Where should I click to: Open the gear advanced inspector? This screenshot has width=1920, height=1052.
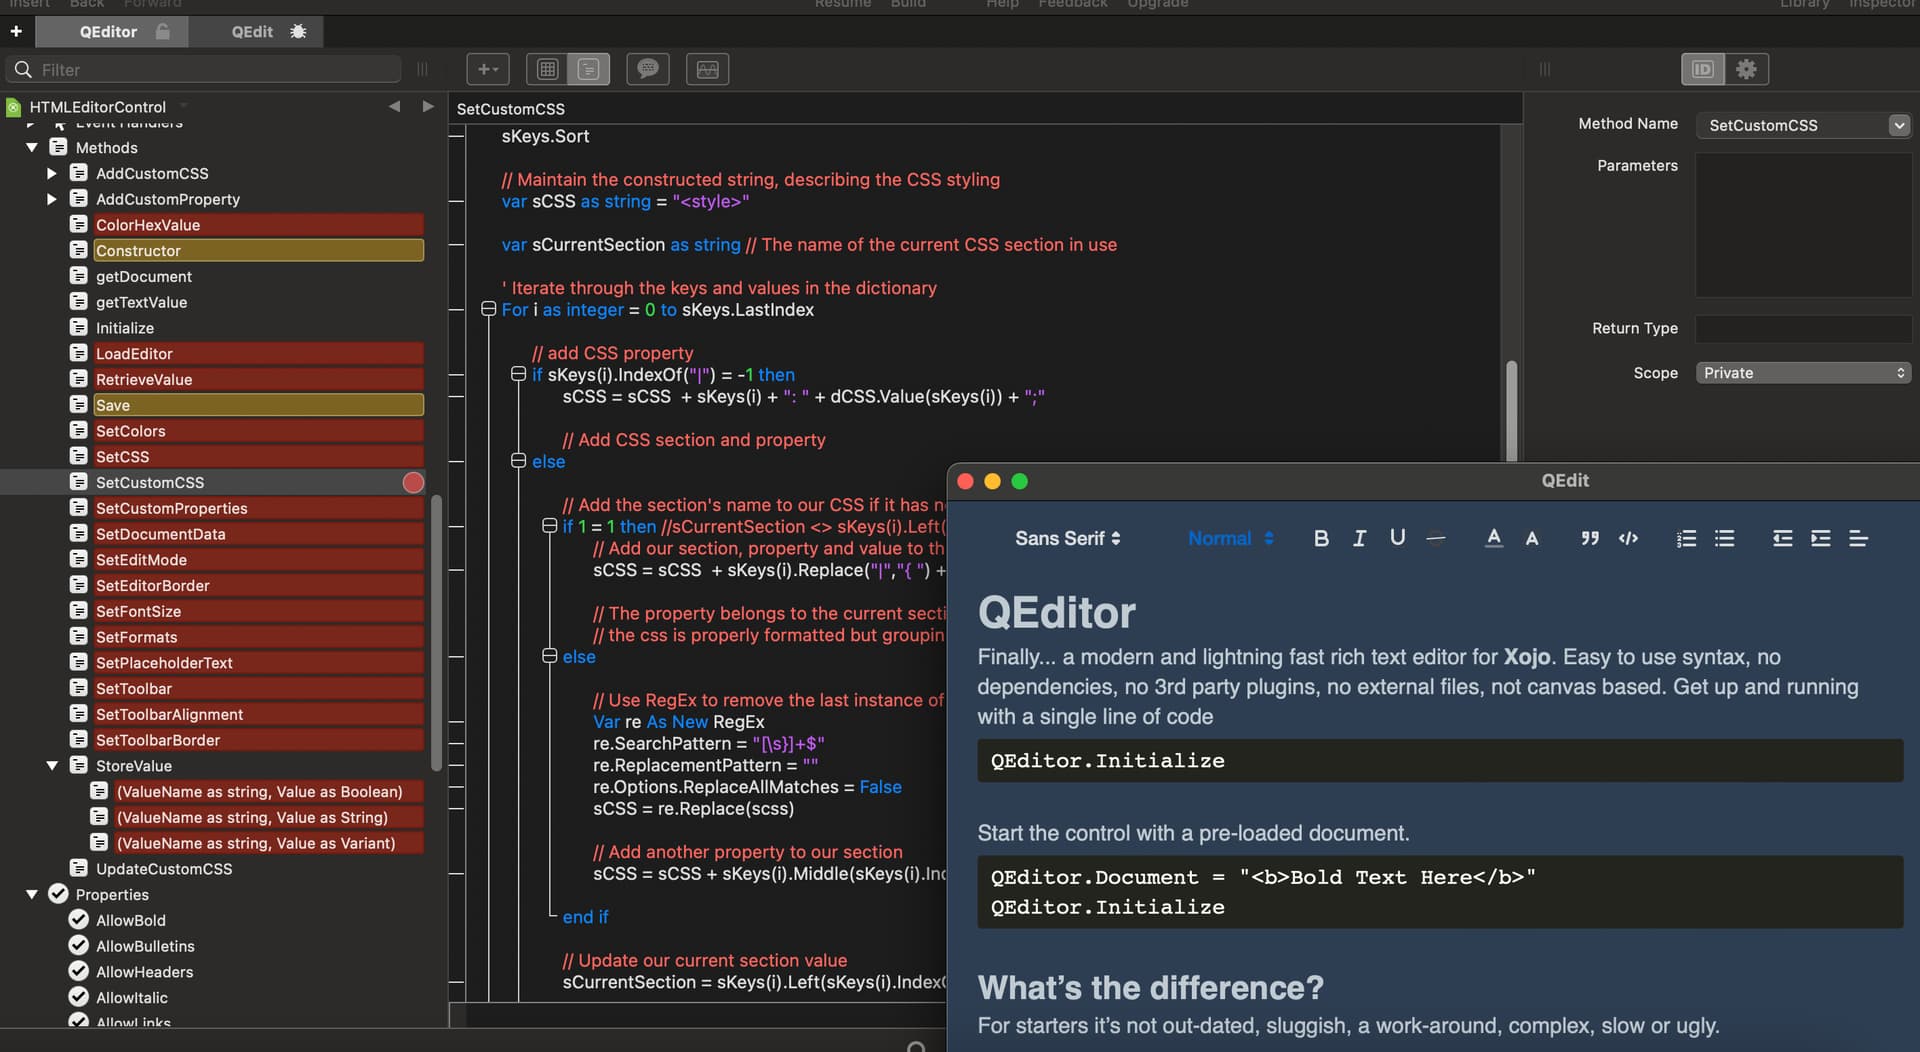pos(1746,69)
